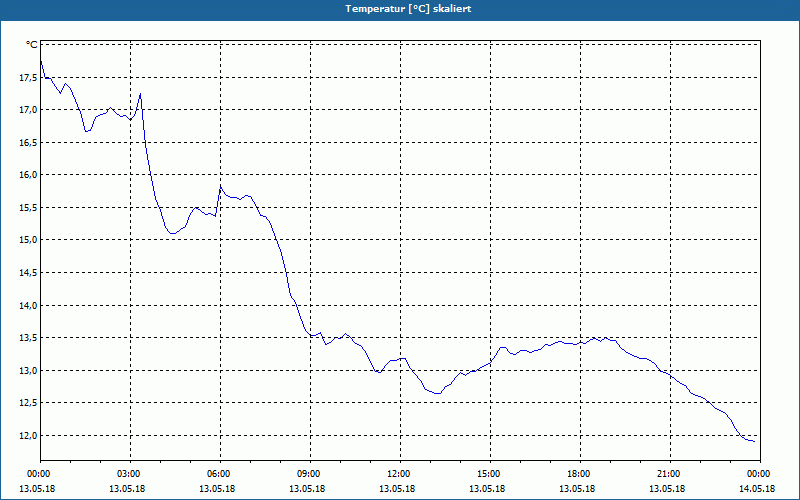The width and height of the screenshot is (800, 500).
Task: Click the 15:00 time label on the x-axis
Action: [x=488, y=474]
